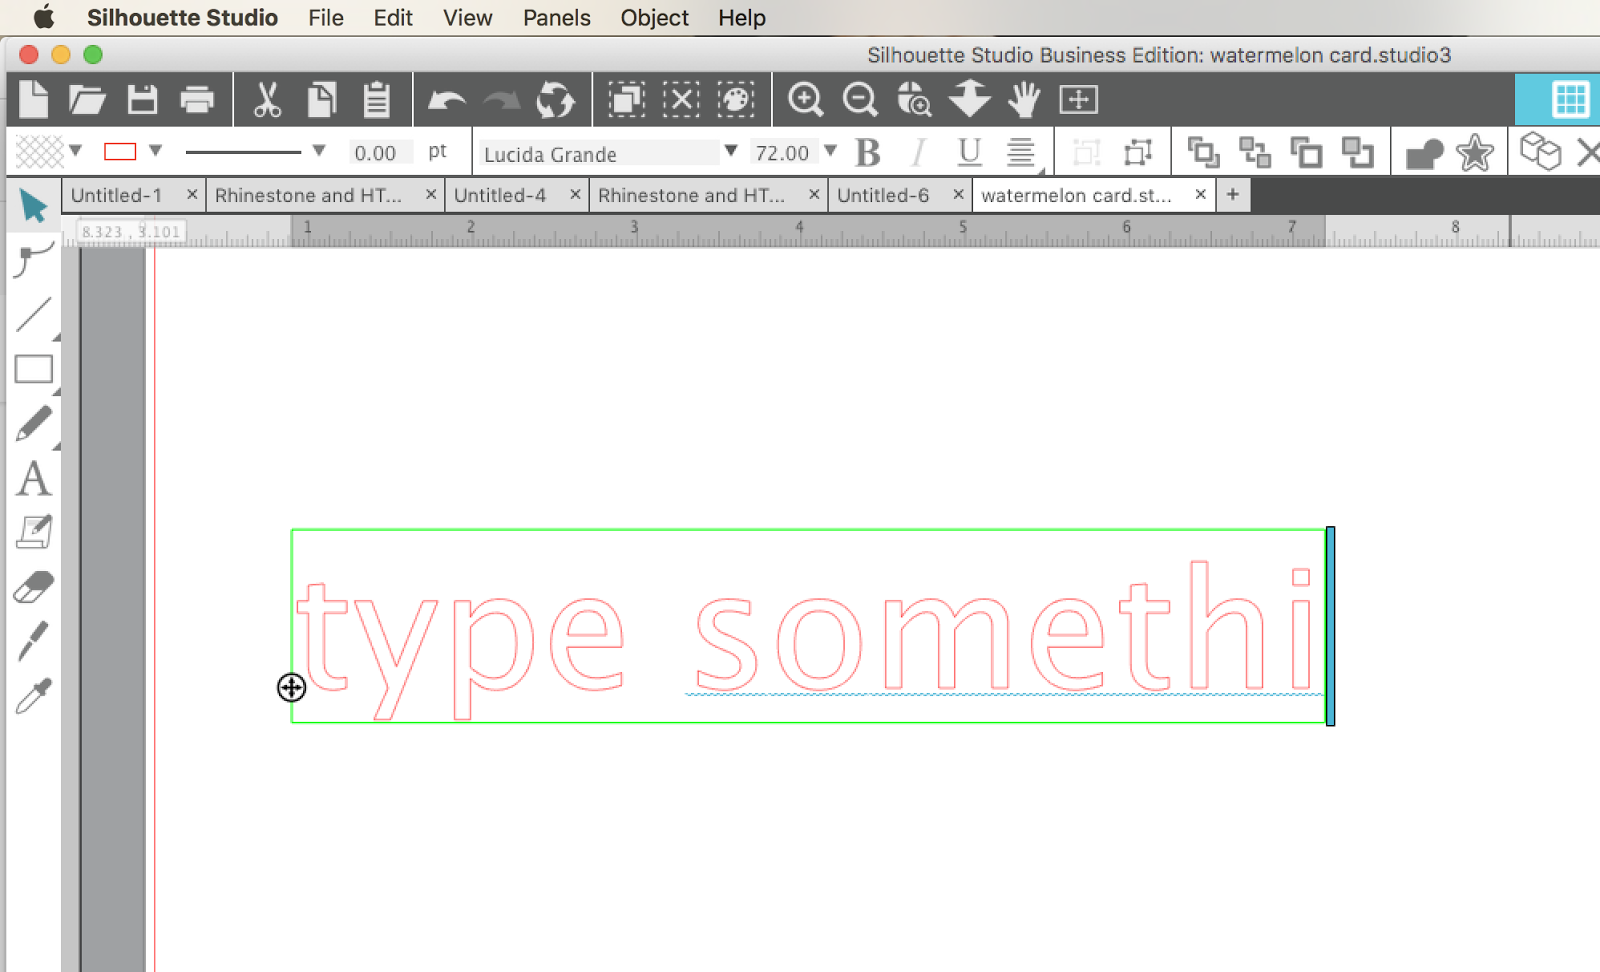Toggle underline formatting
Image resolution: width=1600 pixels, height=972 pixels.
[x=967, y=152]
